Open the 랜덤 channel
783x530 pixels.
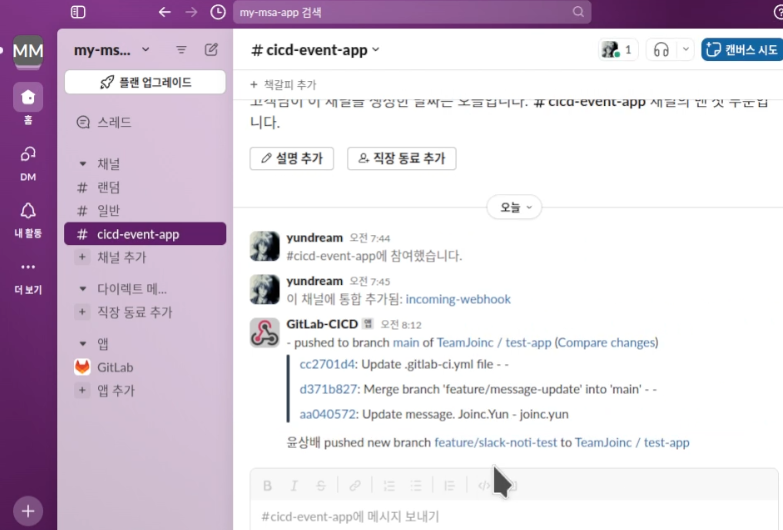(x=145, y=187)
